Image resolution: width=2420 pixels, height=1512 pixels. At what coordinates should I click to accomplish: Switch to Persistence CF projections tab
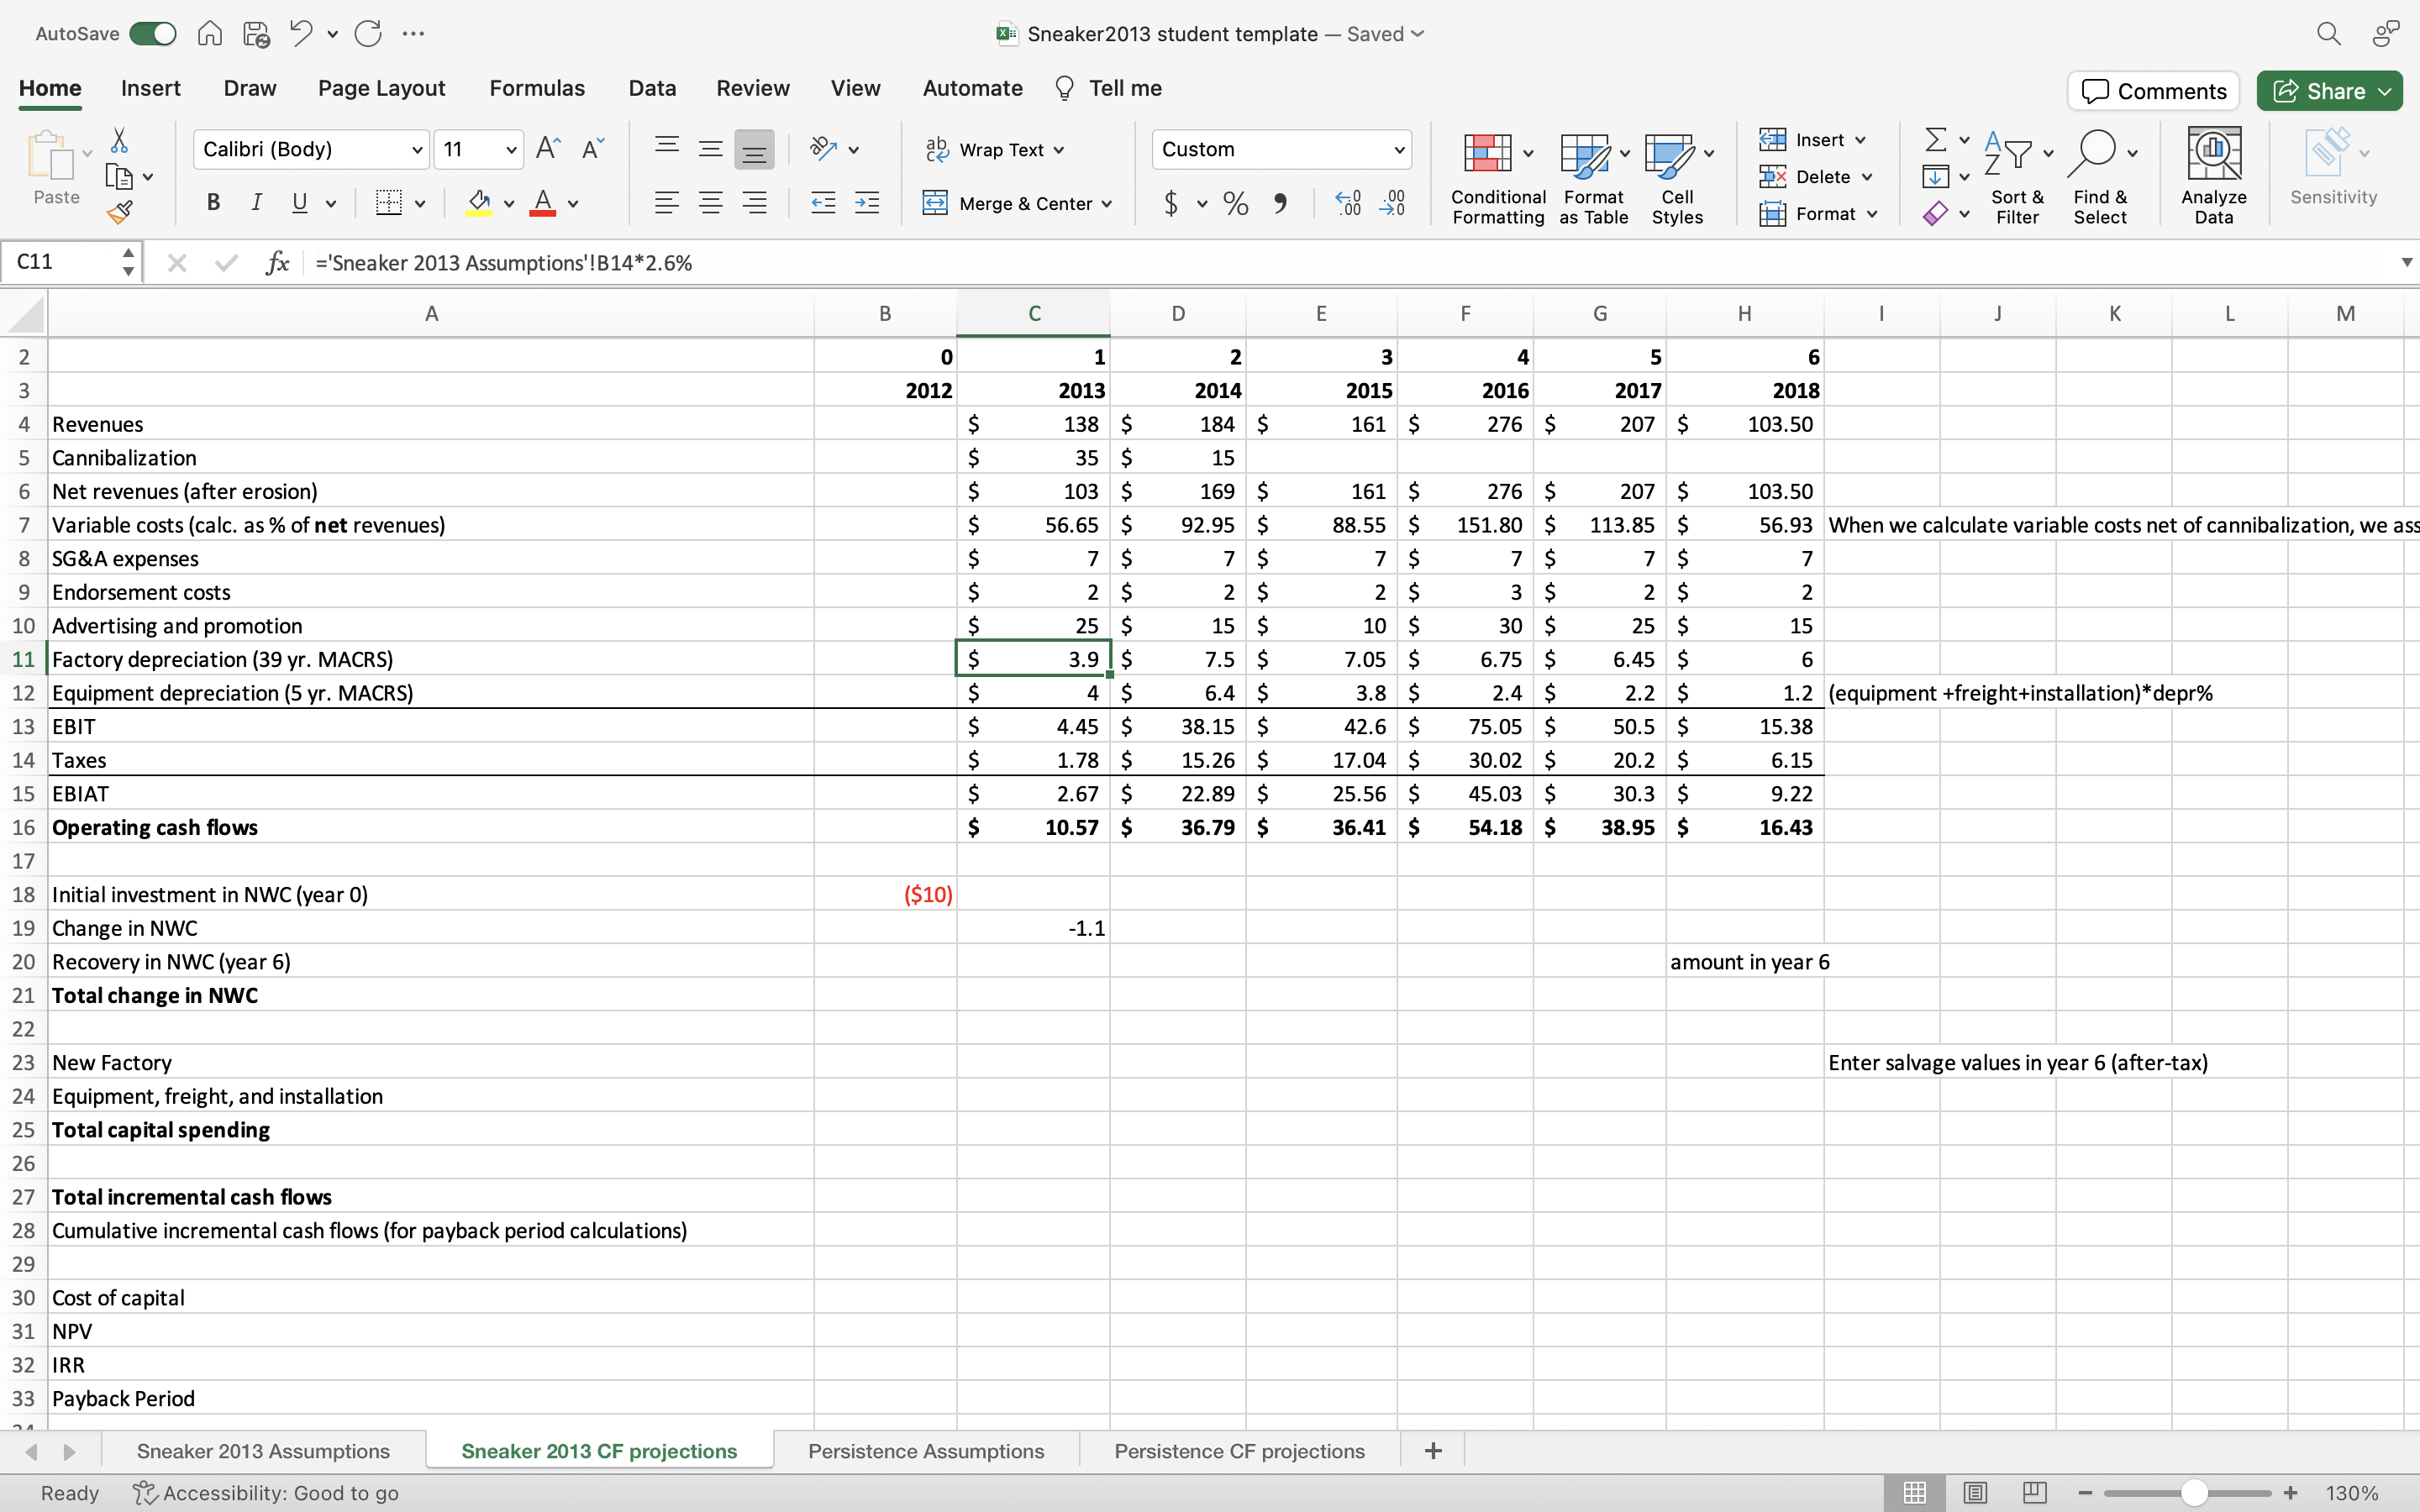[1239, 1449]
